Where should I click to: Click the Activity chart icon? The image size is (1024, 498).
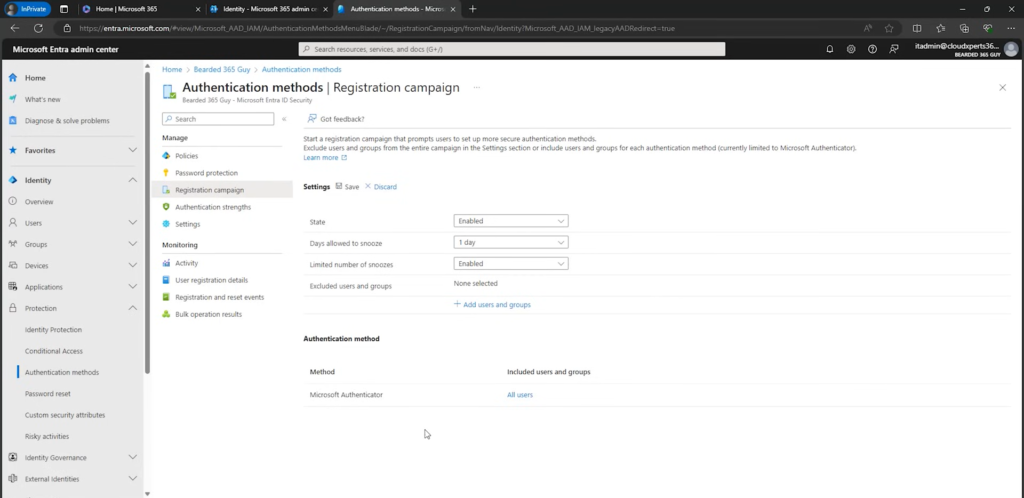point(166,263)
